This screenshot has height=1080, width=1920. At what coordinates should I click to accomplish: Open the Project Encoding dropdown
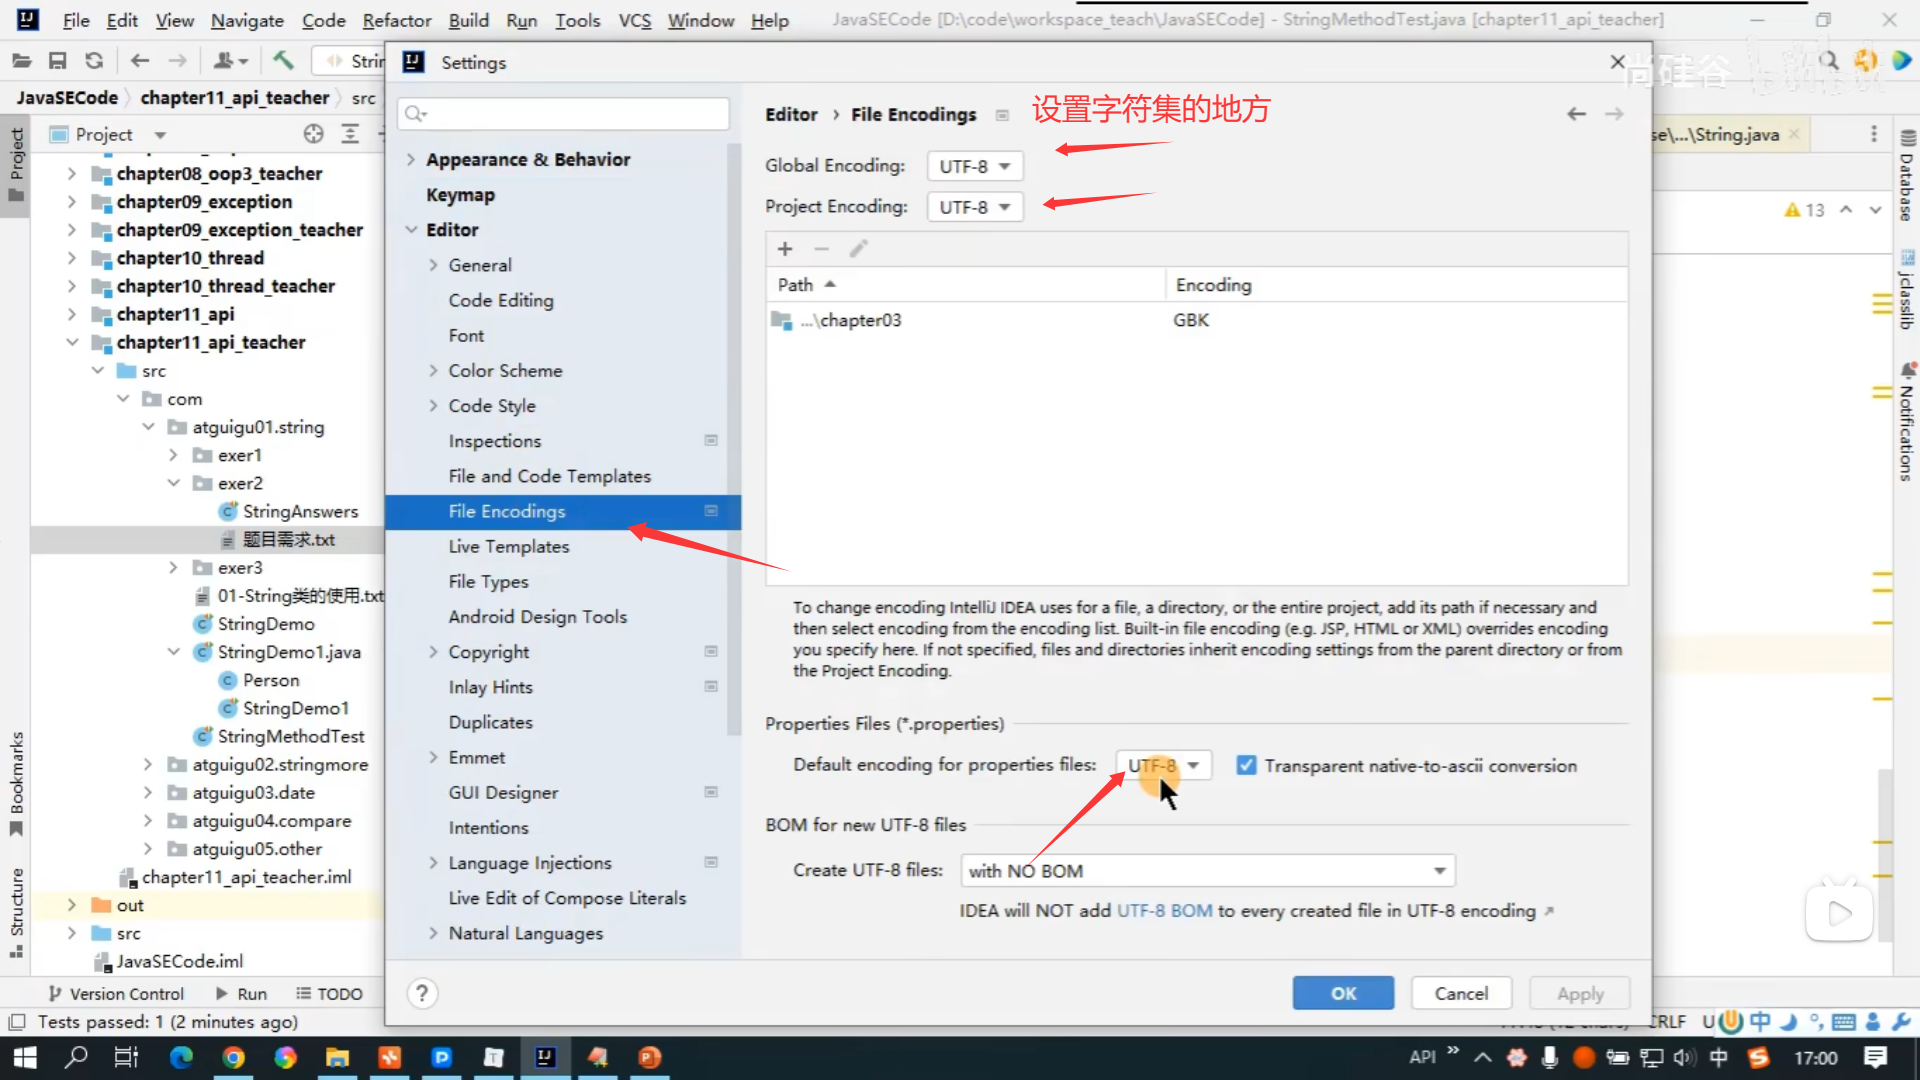(x=974, y=207)
